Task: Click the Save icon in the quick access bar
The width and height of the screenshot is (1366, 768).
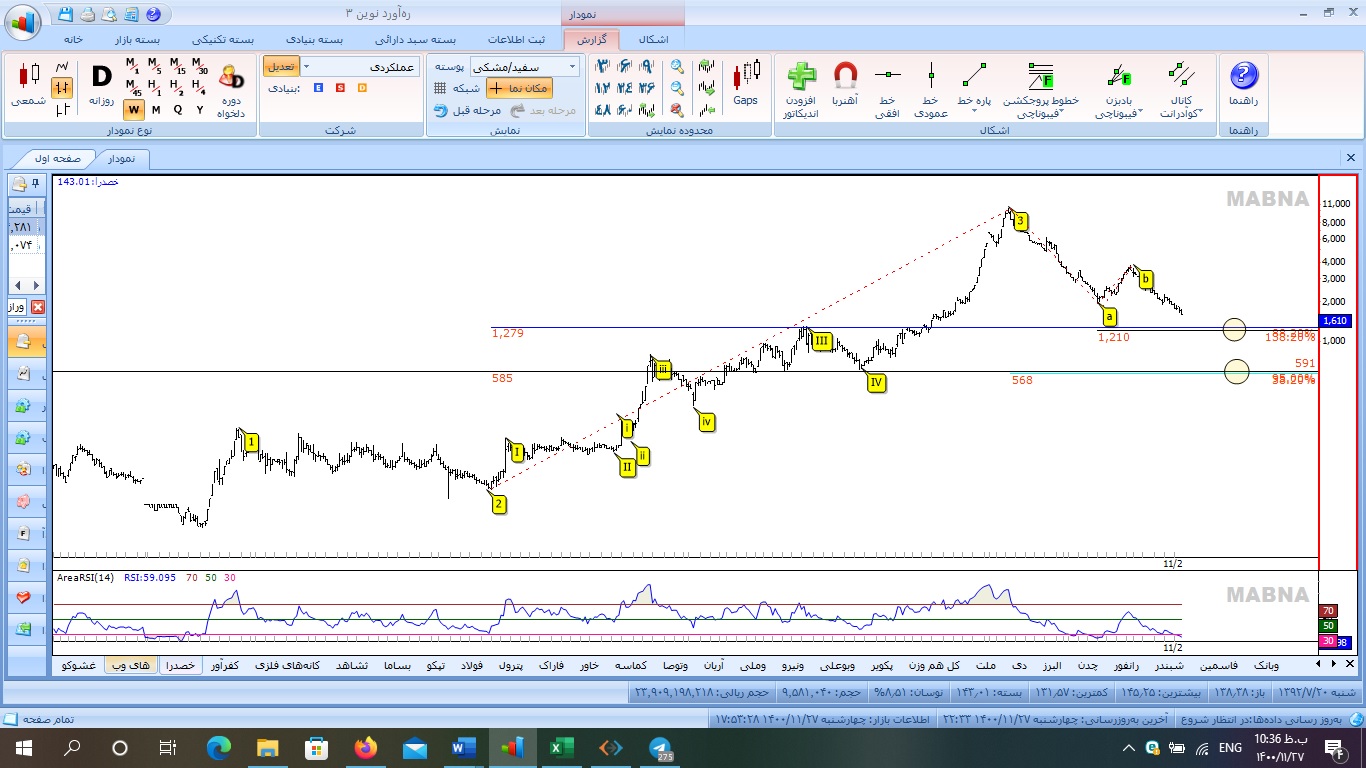Action: click(x=65, y=15)
